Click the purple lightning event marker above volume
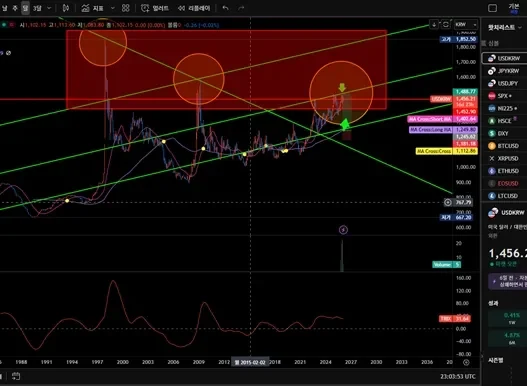Screen dimensions: 527x386 343,230
